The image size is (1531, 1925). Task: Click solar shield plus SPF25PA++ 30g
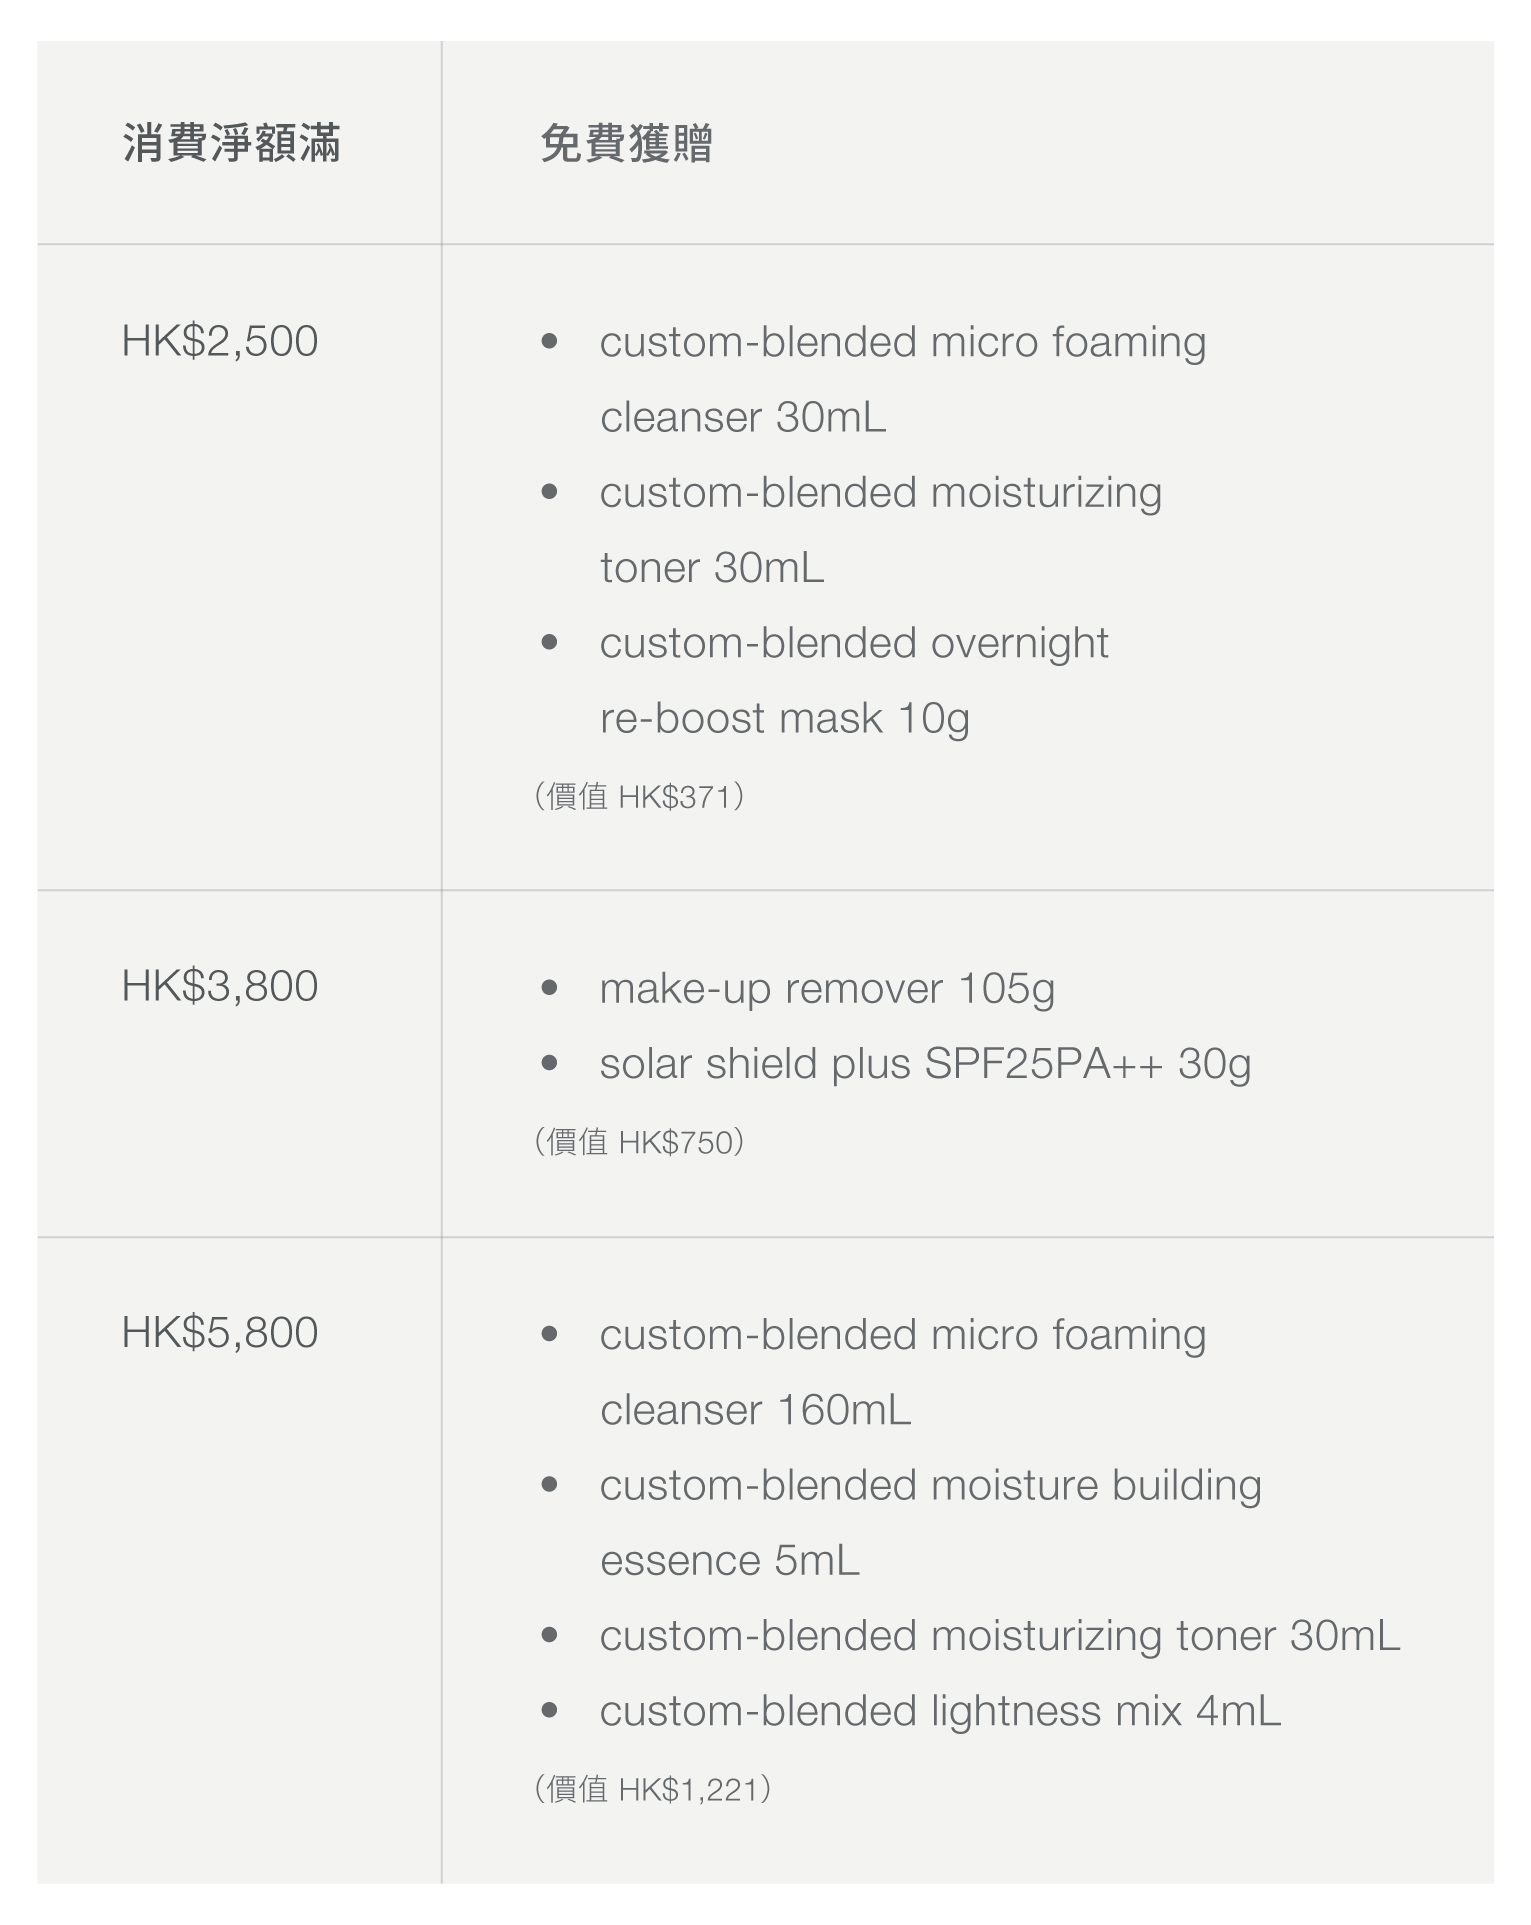(x=925, y=1064)
